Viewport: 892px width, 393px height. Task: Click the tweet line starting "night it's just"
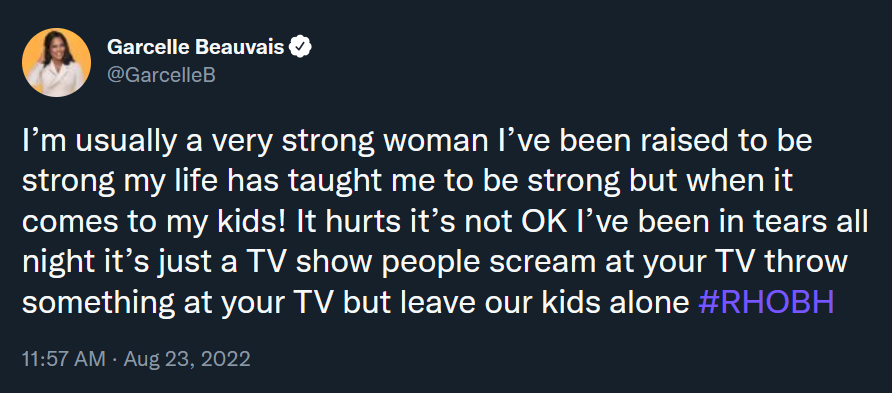(435, 263)
